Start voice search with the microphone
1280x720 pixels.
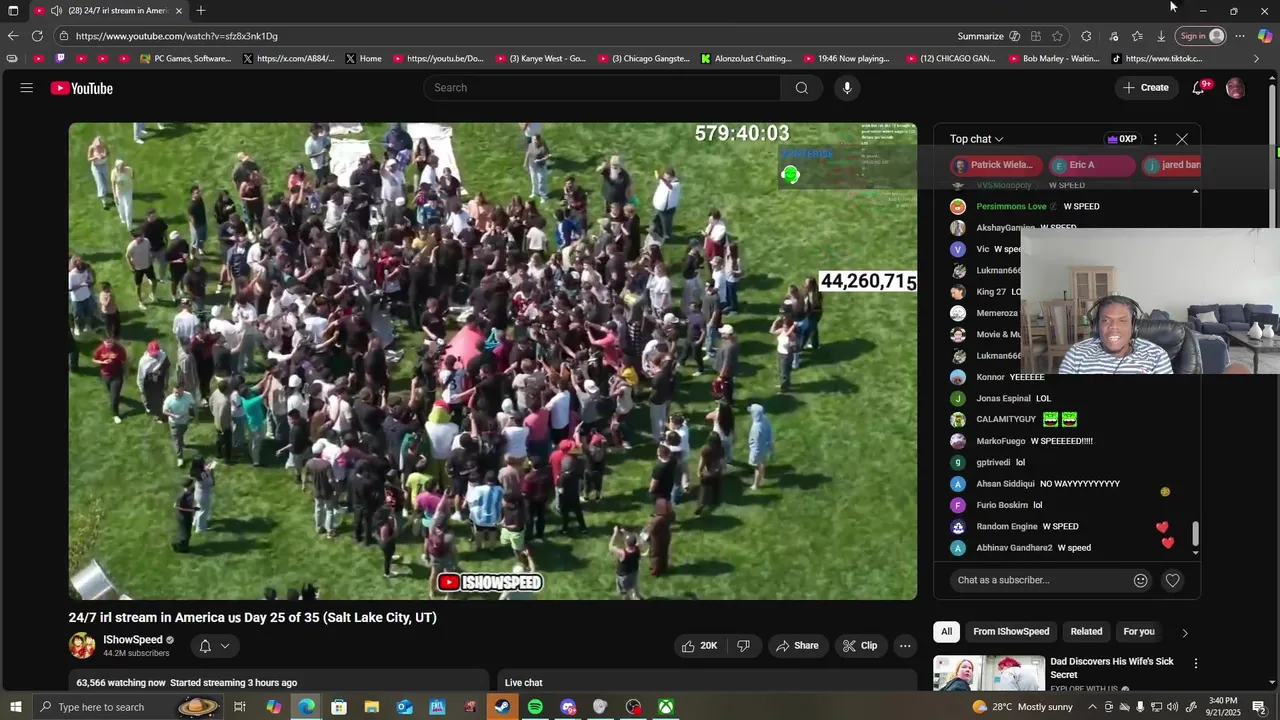pos(847,88)
